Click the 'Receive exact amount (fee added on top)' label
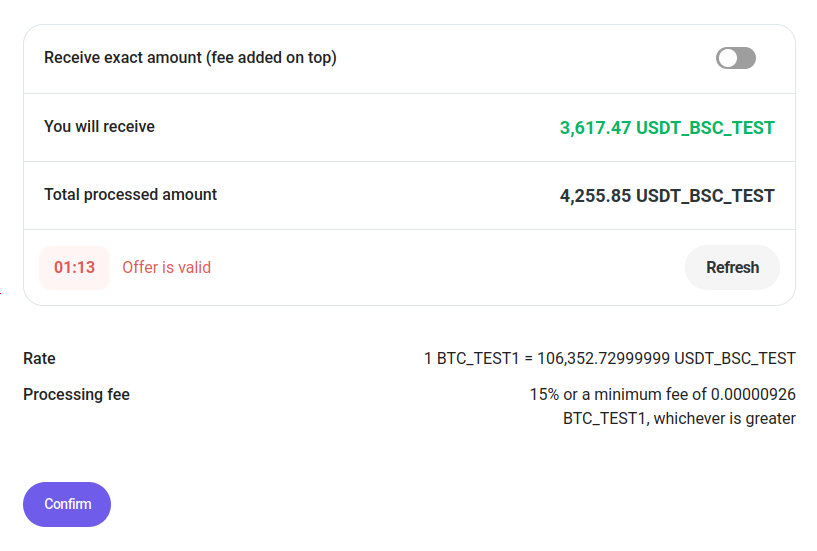 coord(190,58)
